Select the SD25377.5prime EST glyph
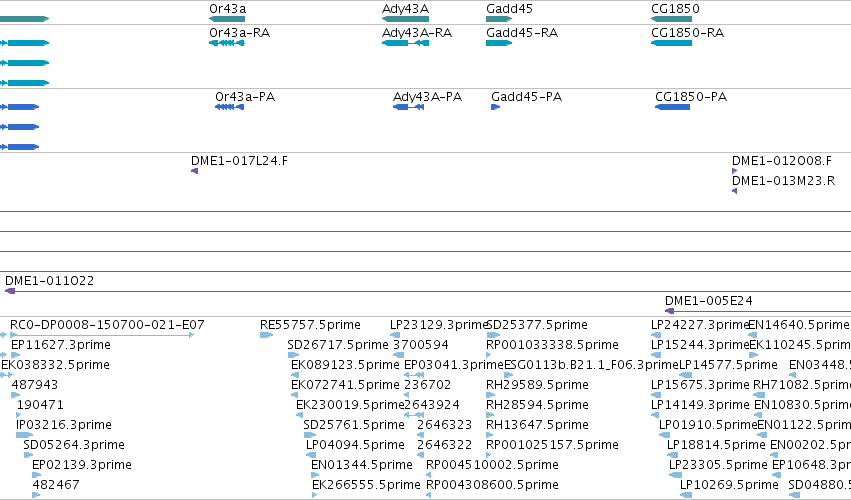The width and height of the screenshot is (851, 500). click(x=493, y=335)
